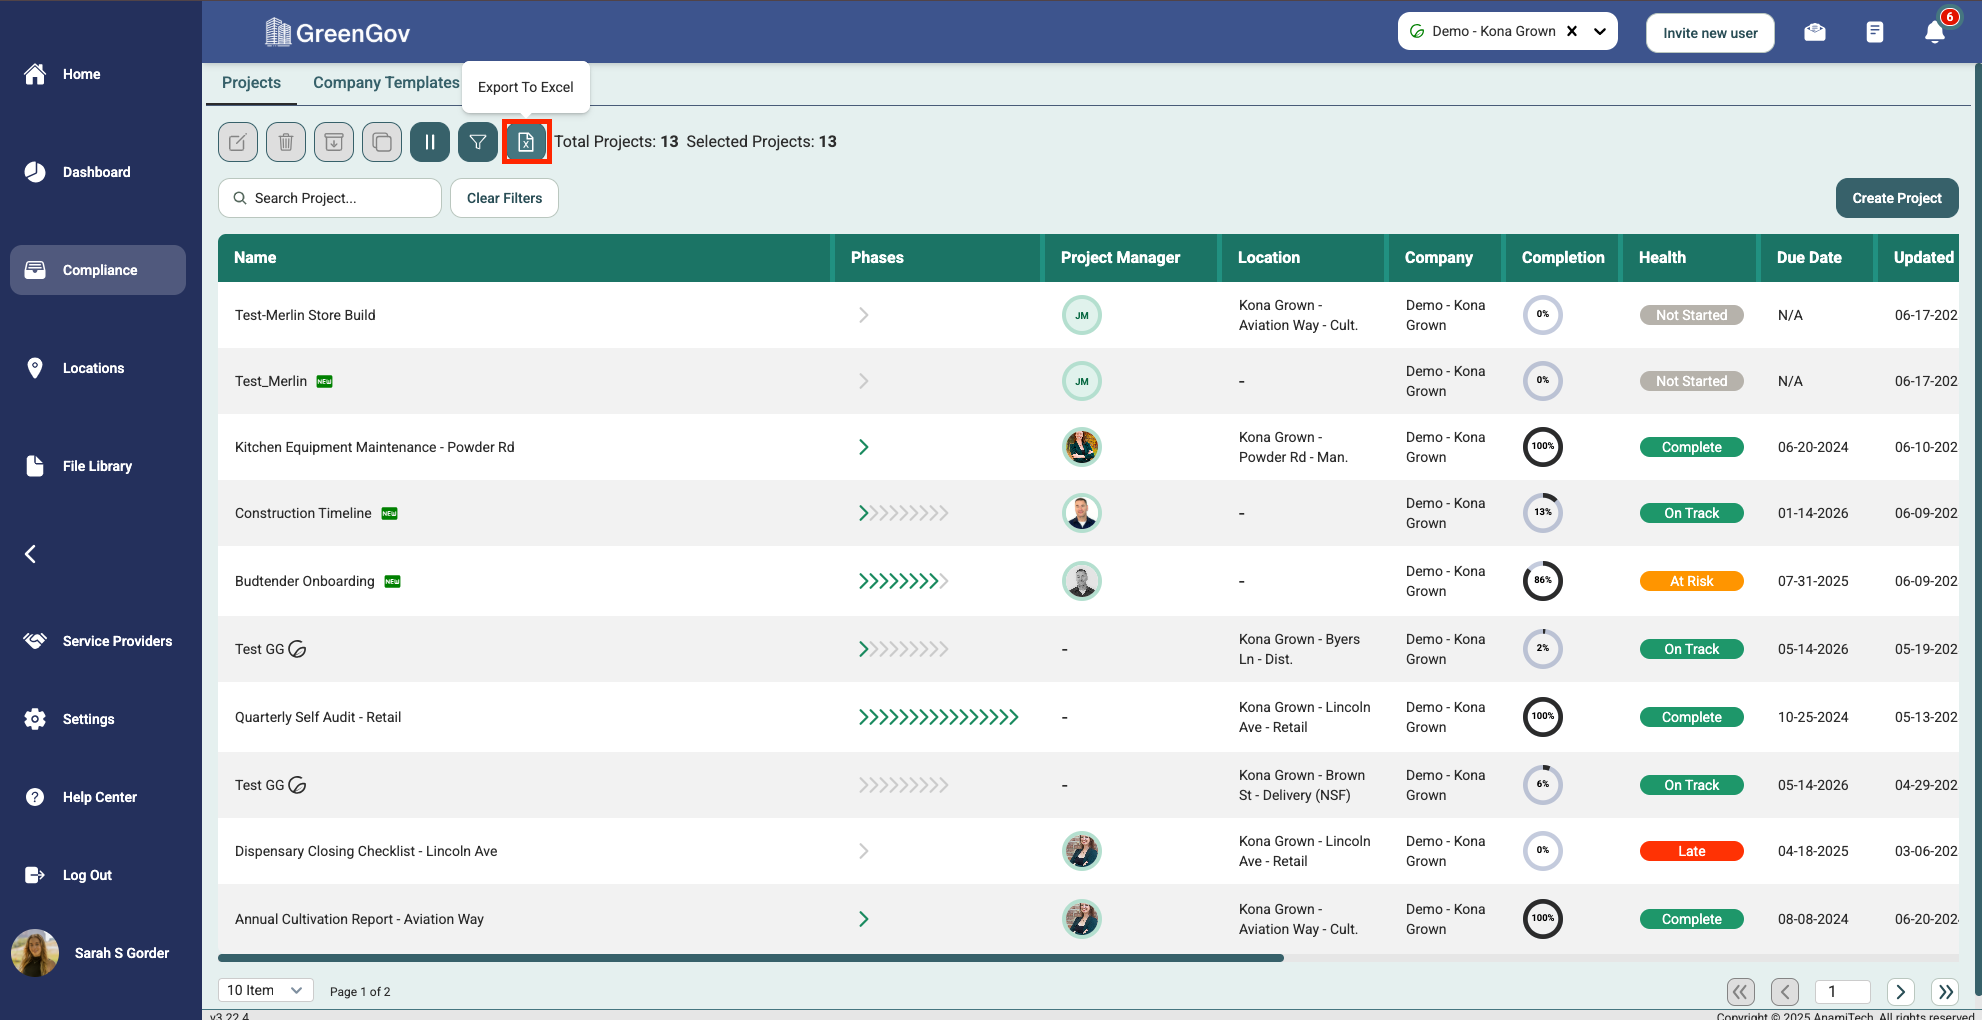
Task: Collapse the sidebar with the back arrow
Action: click(30, 554)
